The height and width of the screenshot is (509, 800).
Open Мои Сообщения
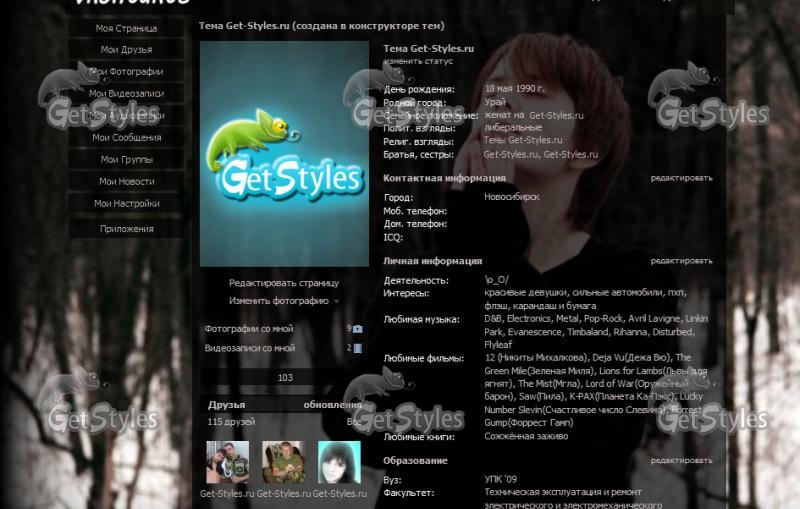(x=126, y=138)
